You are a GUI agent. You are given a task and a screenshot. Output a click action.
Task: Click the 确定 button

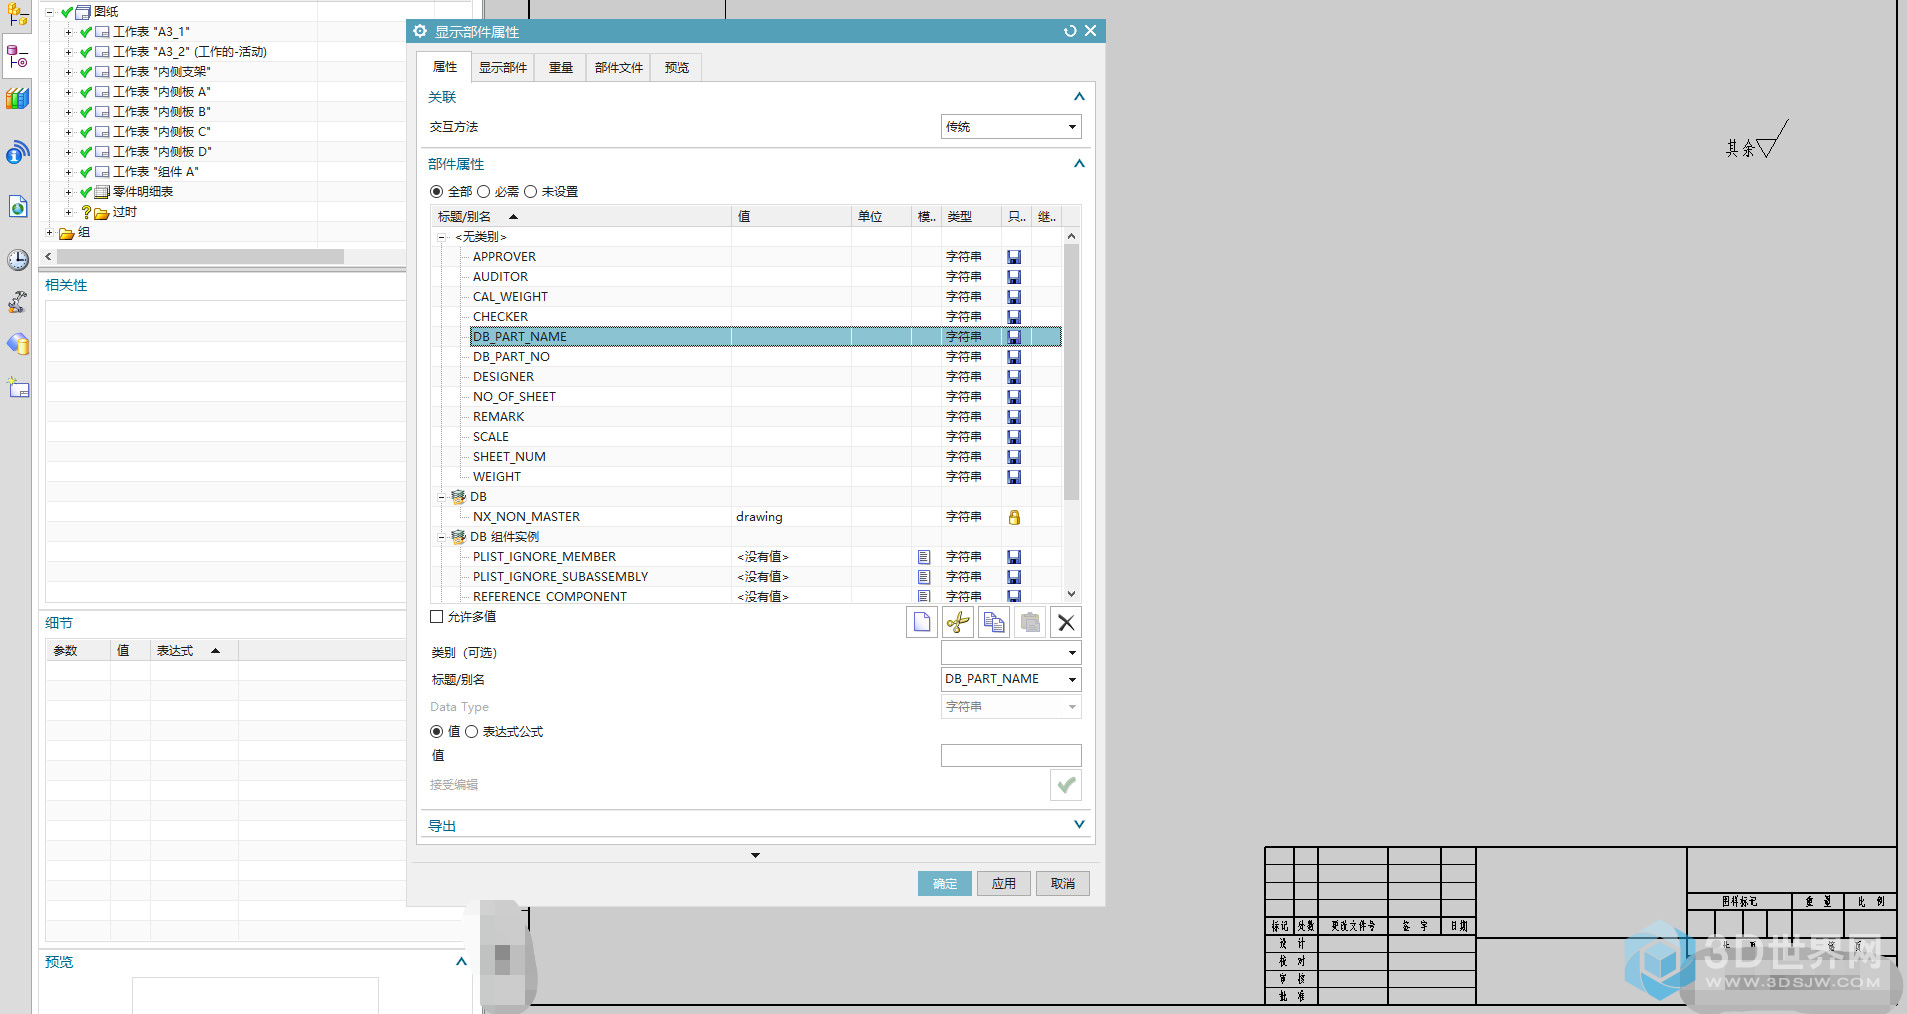click(x=945, y=884)
